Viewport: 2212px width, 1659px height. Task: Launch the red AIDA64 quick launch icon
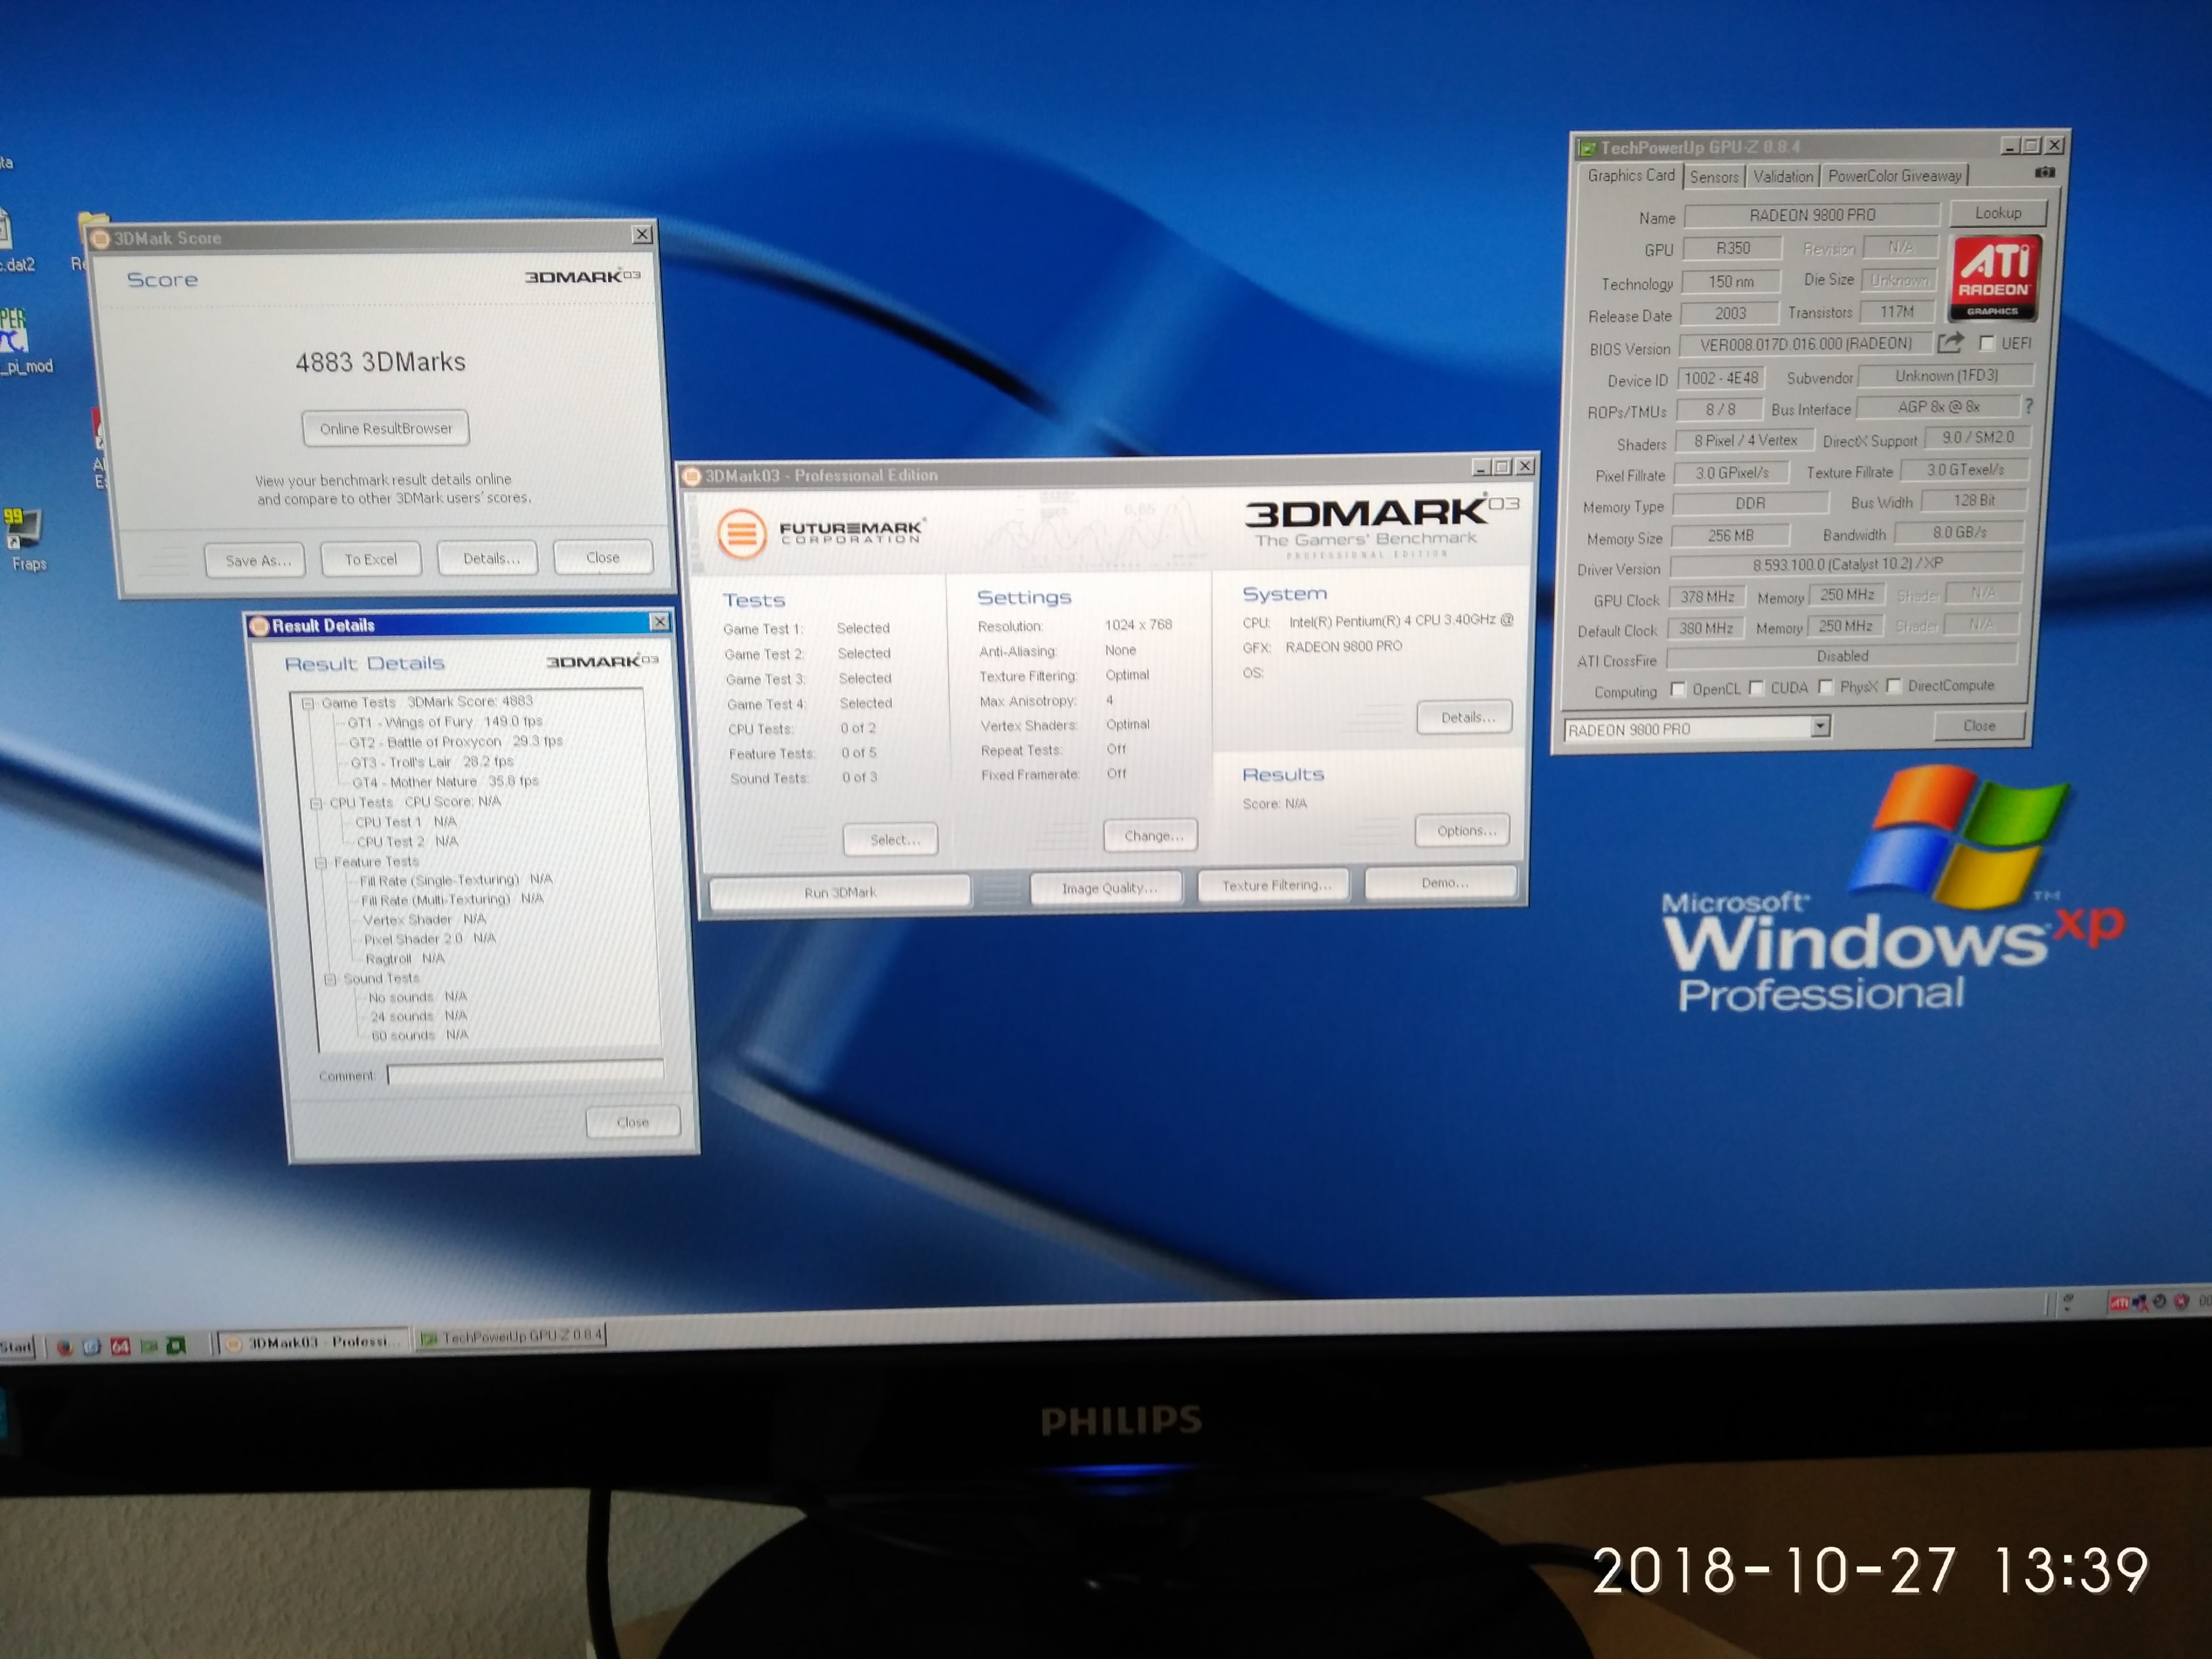[120, 1347]
